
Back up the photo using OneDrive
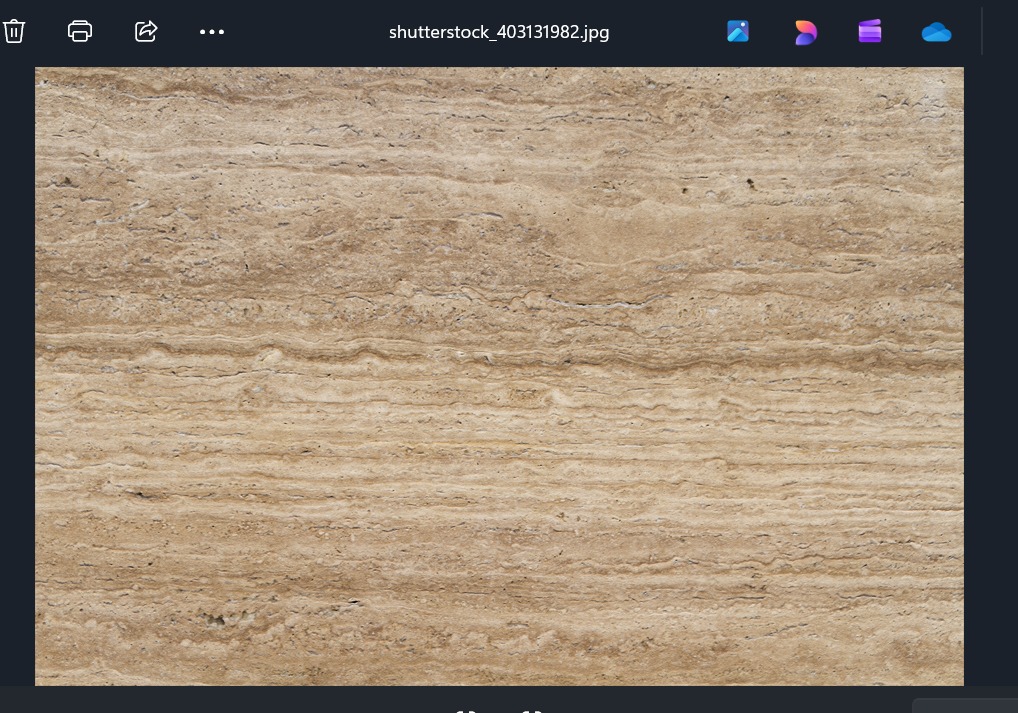(x=936, y=32)
